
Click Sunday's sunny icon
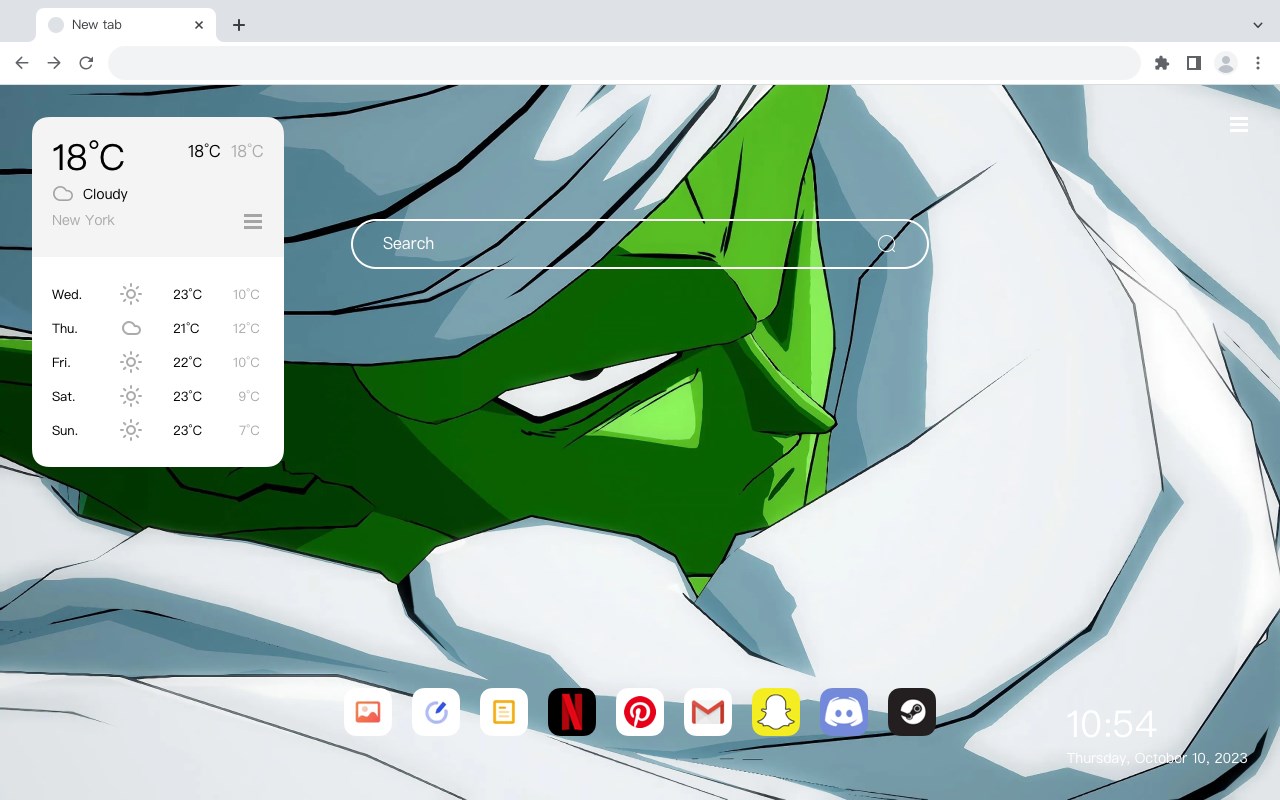tap(131, 430)
